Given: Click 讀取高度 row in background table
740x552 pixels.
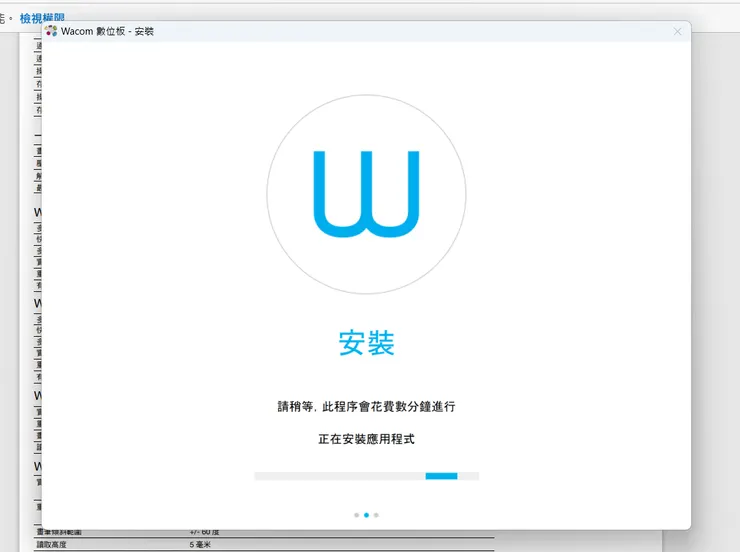Looking at the screenshot, I should coord(264,544).
